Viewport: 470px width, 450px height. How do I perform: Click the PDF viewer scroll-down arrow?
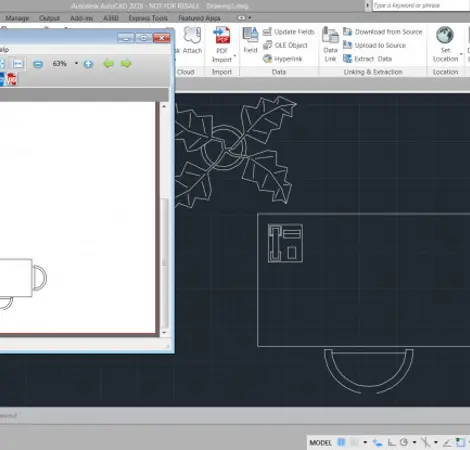164,332
